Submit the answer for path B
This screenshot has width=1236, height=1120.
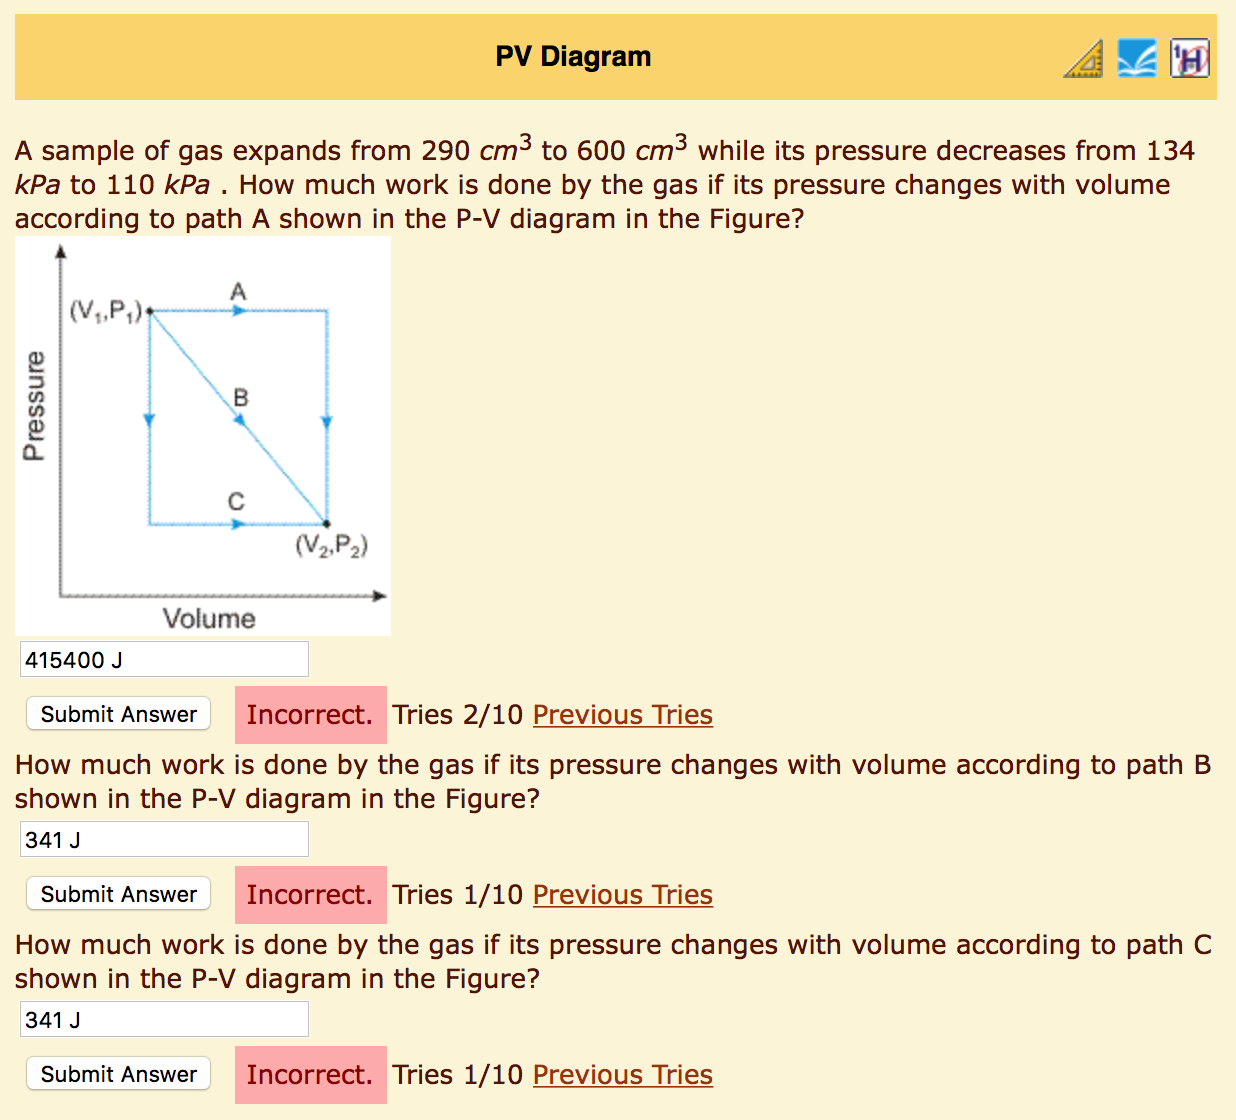pos(117,893)
